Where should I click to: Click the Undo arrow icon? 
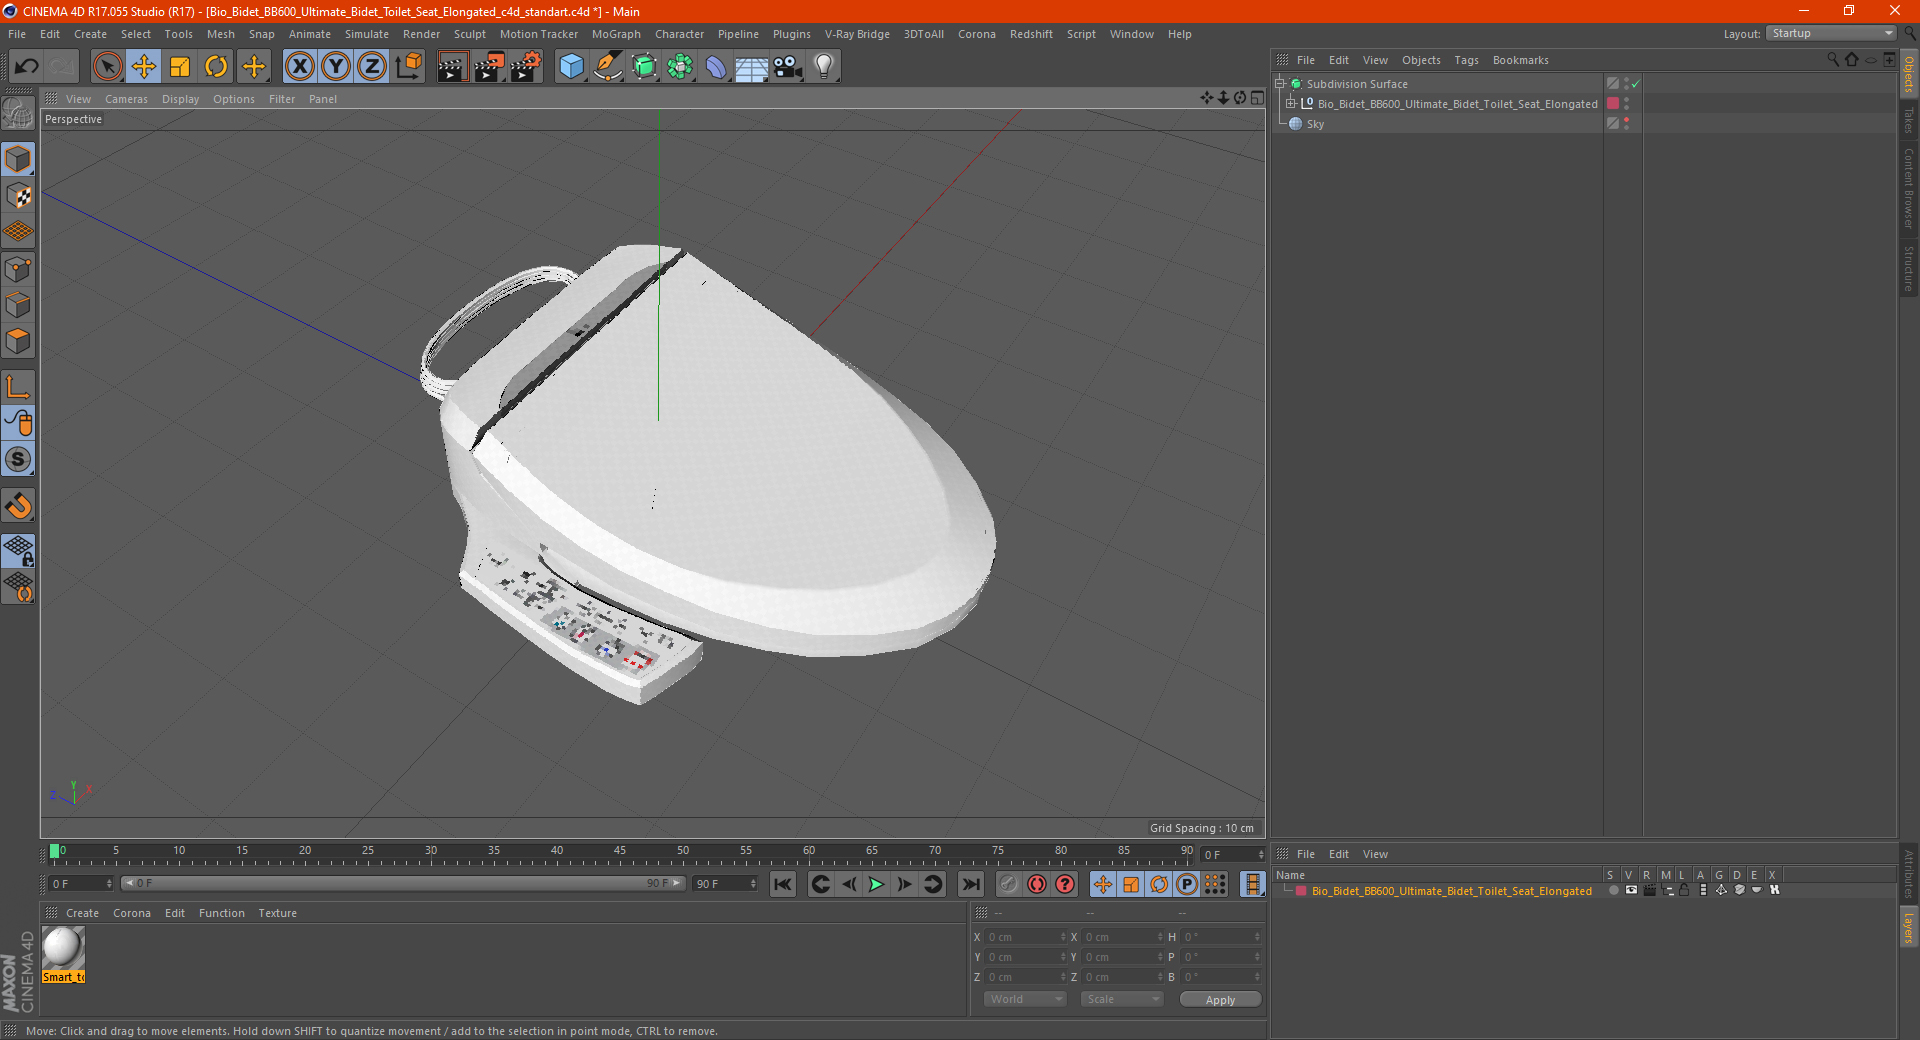pyautogui.click(x=27, y=67)
